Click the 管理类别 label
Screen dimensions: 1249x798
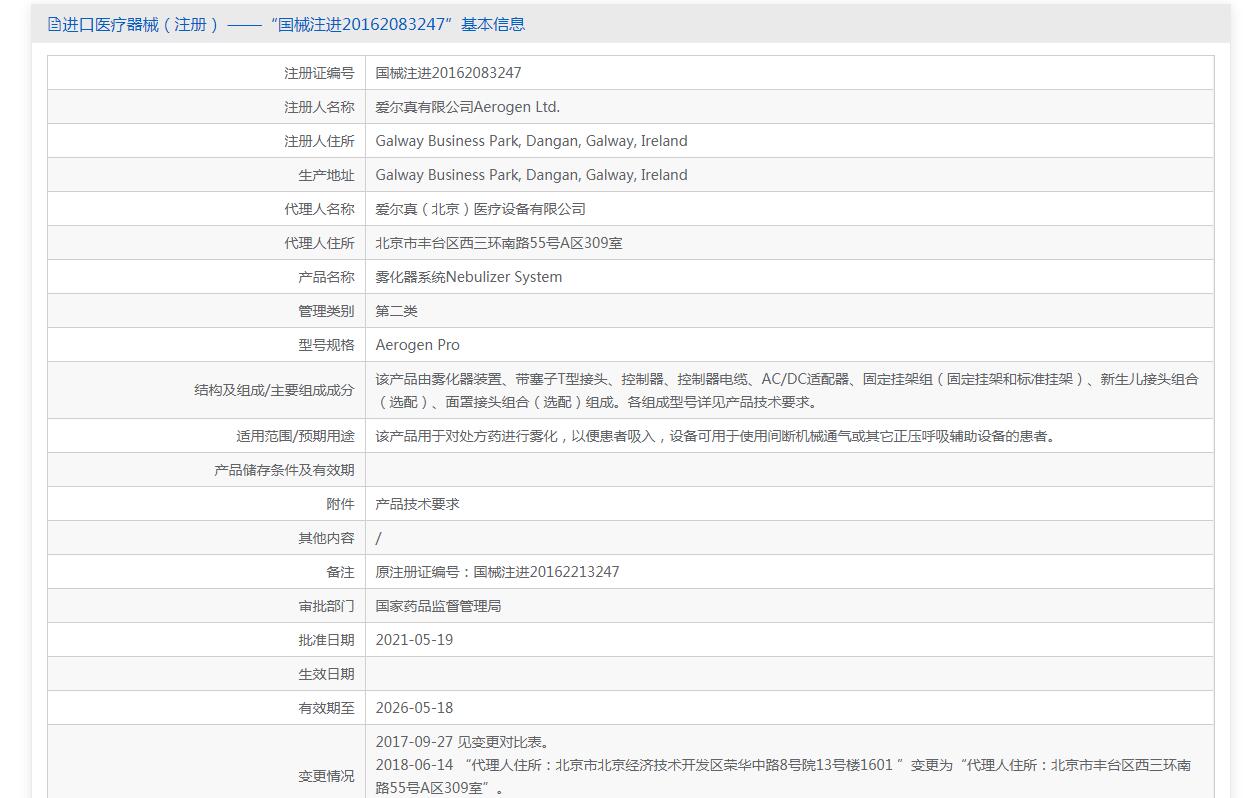pos(326,311)
